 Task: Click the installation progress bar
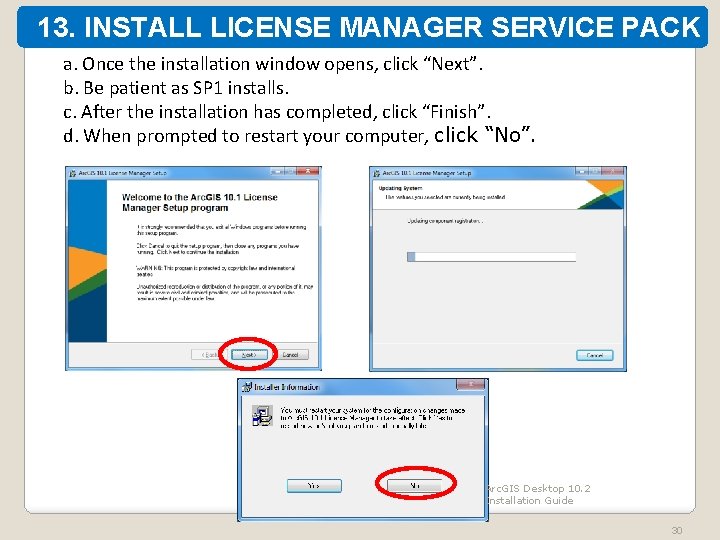point(491,257)
